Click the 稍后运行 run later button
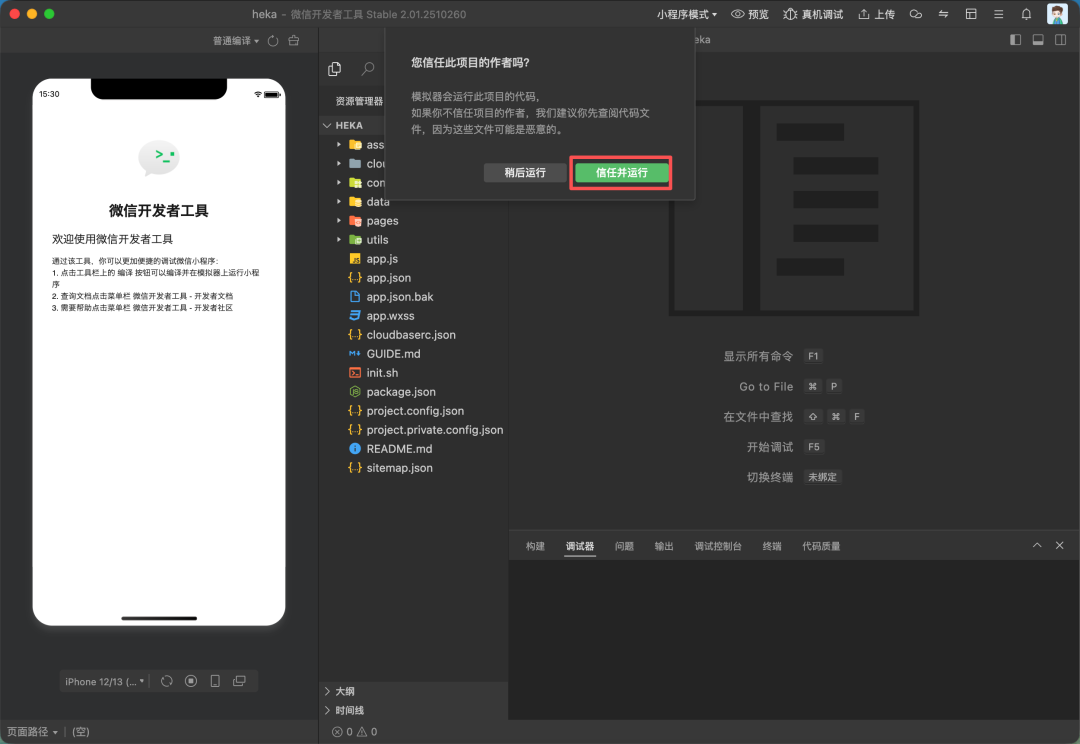The height and width of the screenshot is (744, 1080). pos(524,172)
